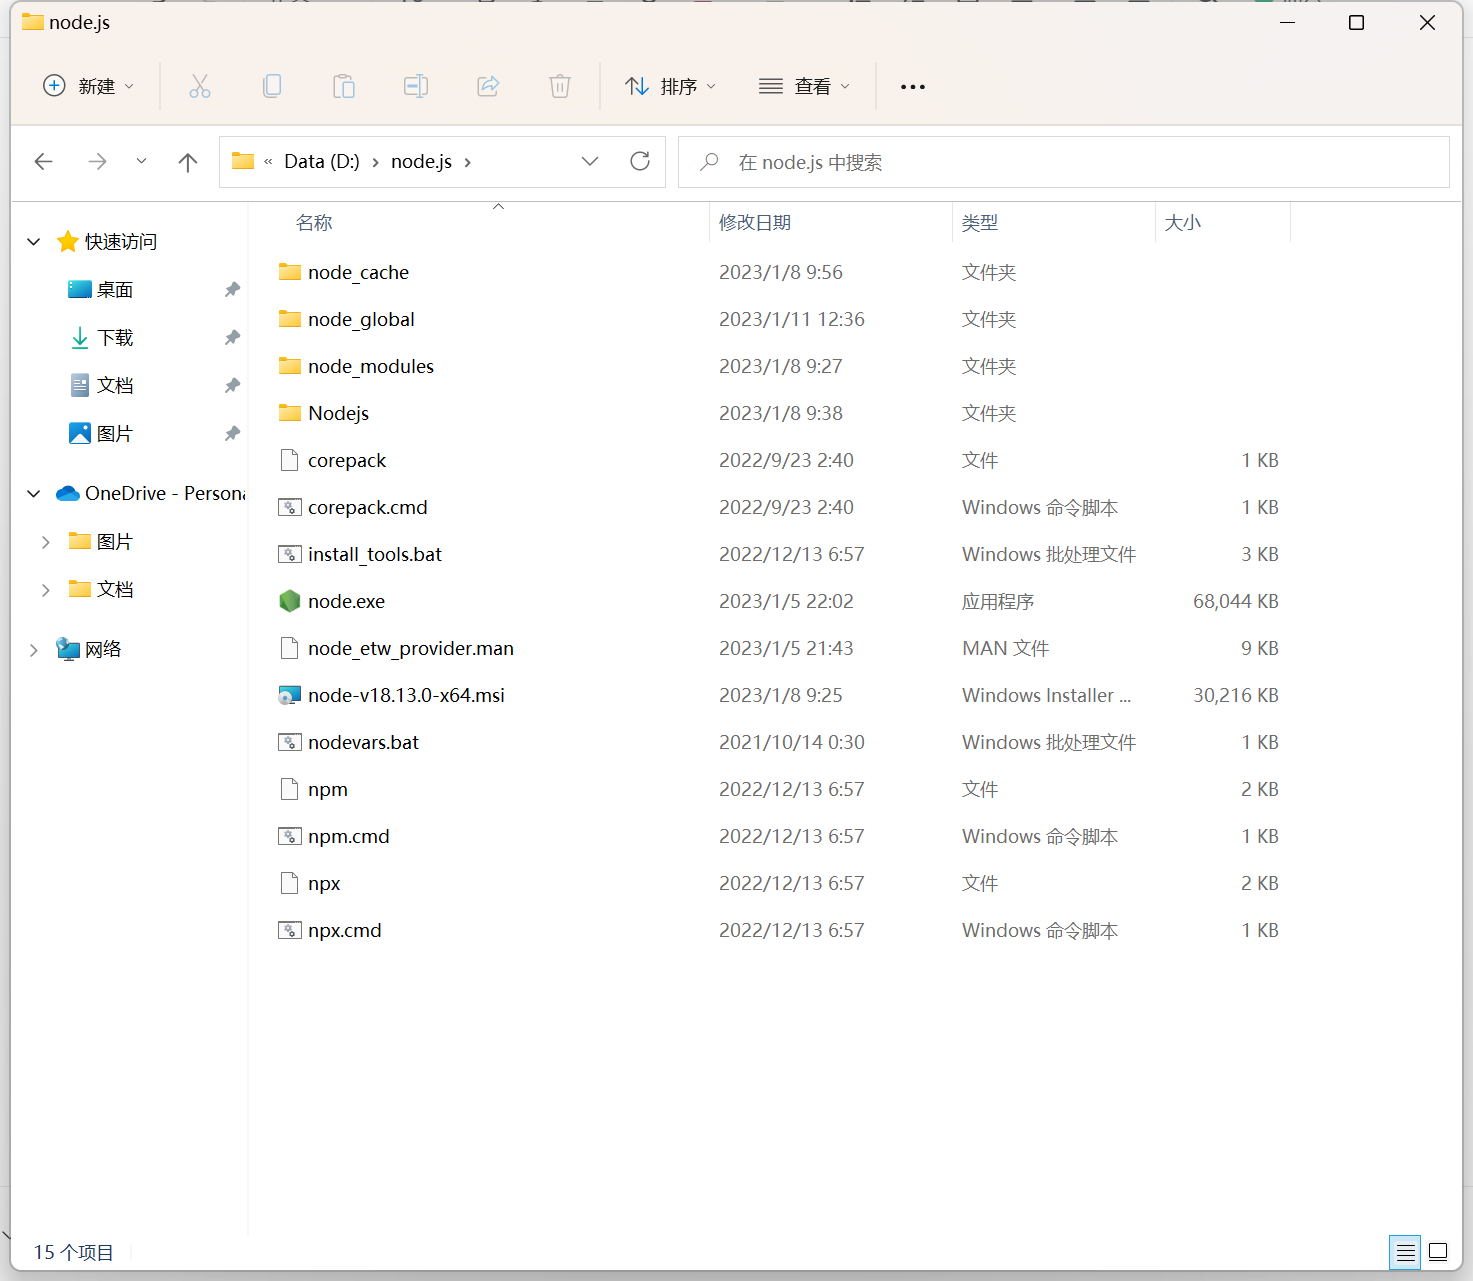1473x1281 pixels.
Task: Click the Delete trash can icon
Action: click(560, 87)
